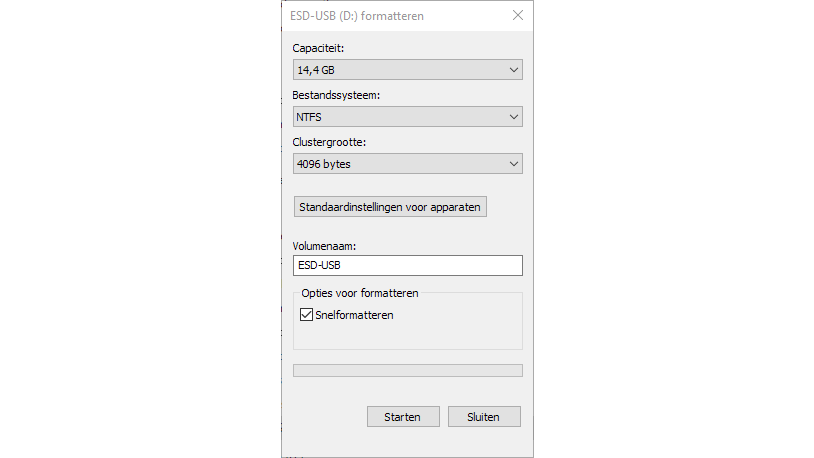The width and height of the screenshot is (814, 458).
Task: Click the Clustergrootte label
Action: (x=329, y=142)
